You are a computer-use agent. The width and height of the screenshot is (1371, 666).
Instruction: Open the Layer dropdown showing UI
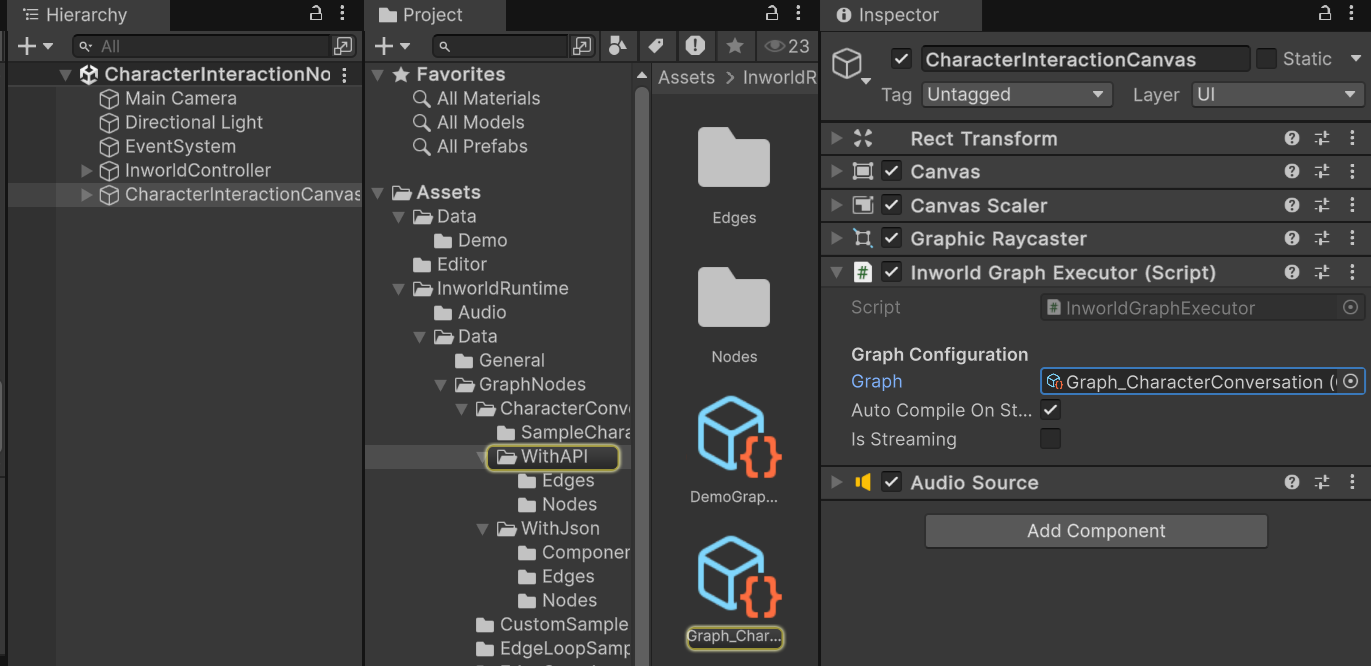(x=1277, y=94)
